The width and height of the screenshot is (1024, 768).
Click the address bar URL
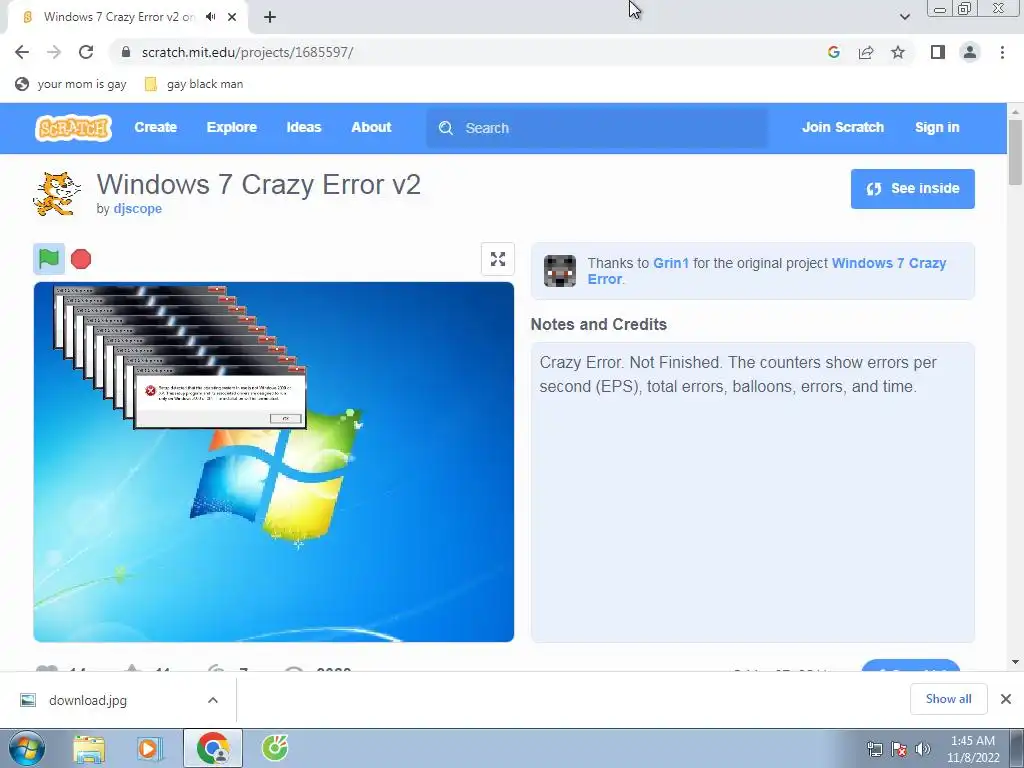248,52
